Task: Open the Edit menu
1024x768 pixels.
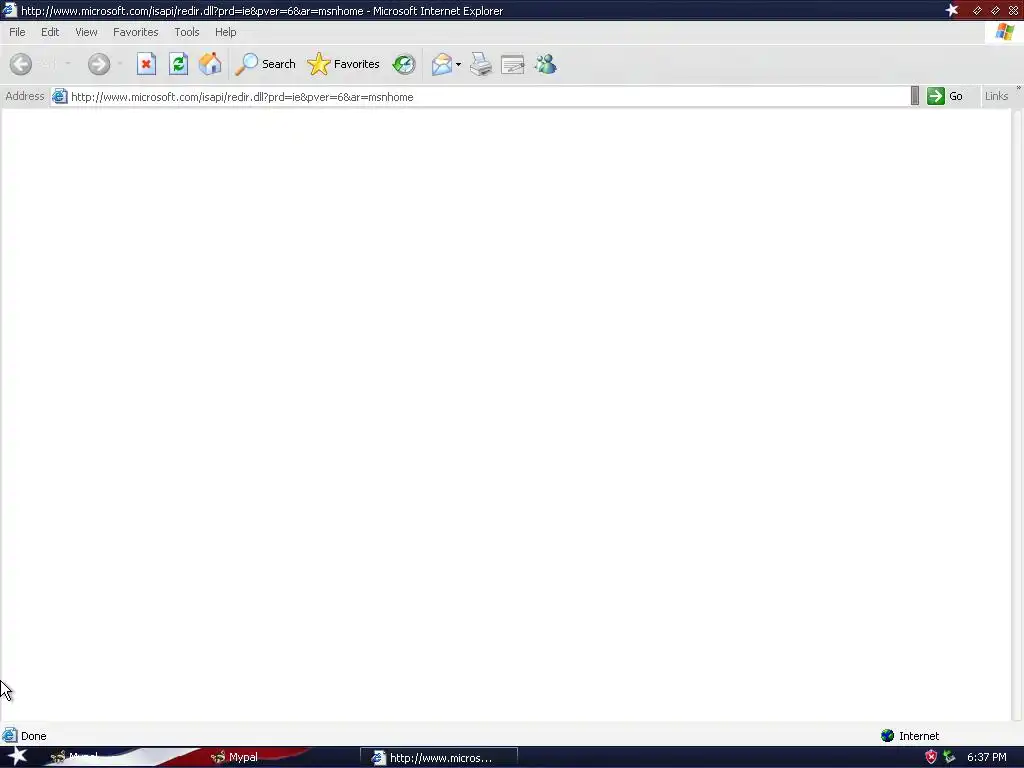Action: click(x=50, y=32)
